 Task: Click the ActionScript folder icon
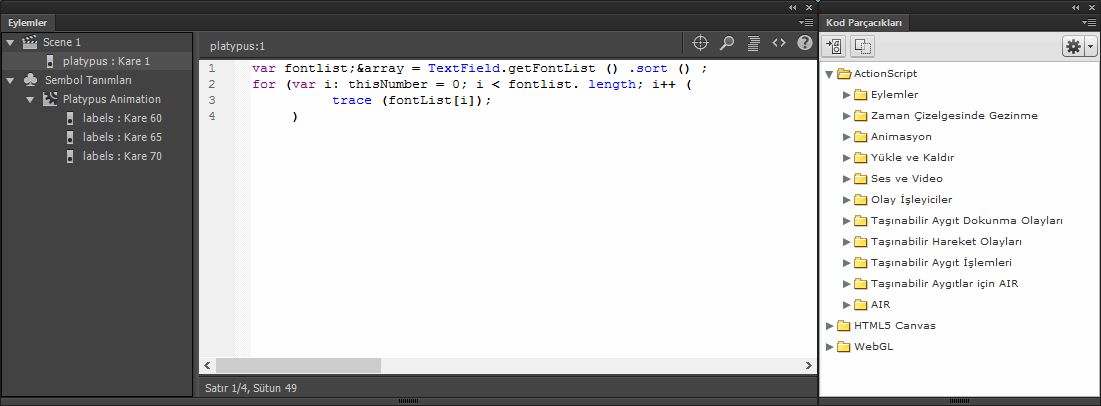[844, 73]
